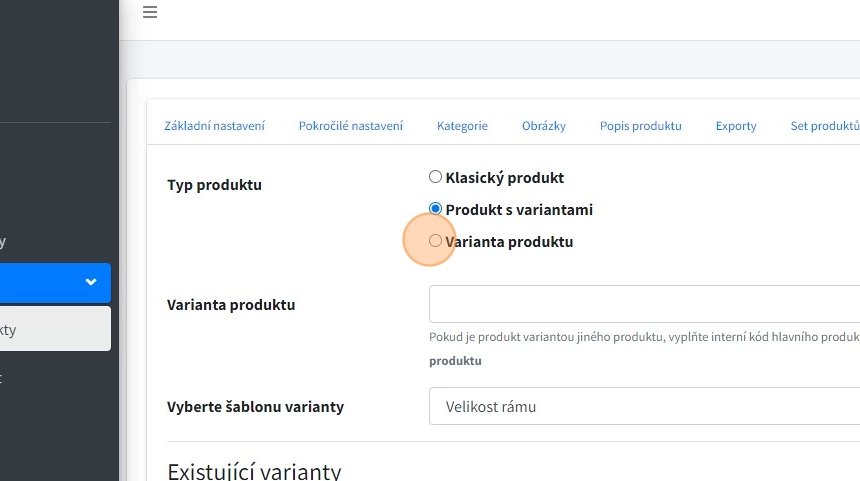Toggle the hamburger sidebar menu
Viewport: 860px width, 481px height.
(150, 13)
